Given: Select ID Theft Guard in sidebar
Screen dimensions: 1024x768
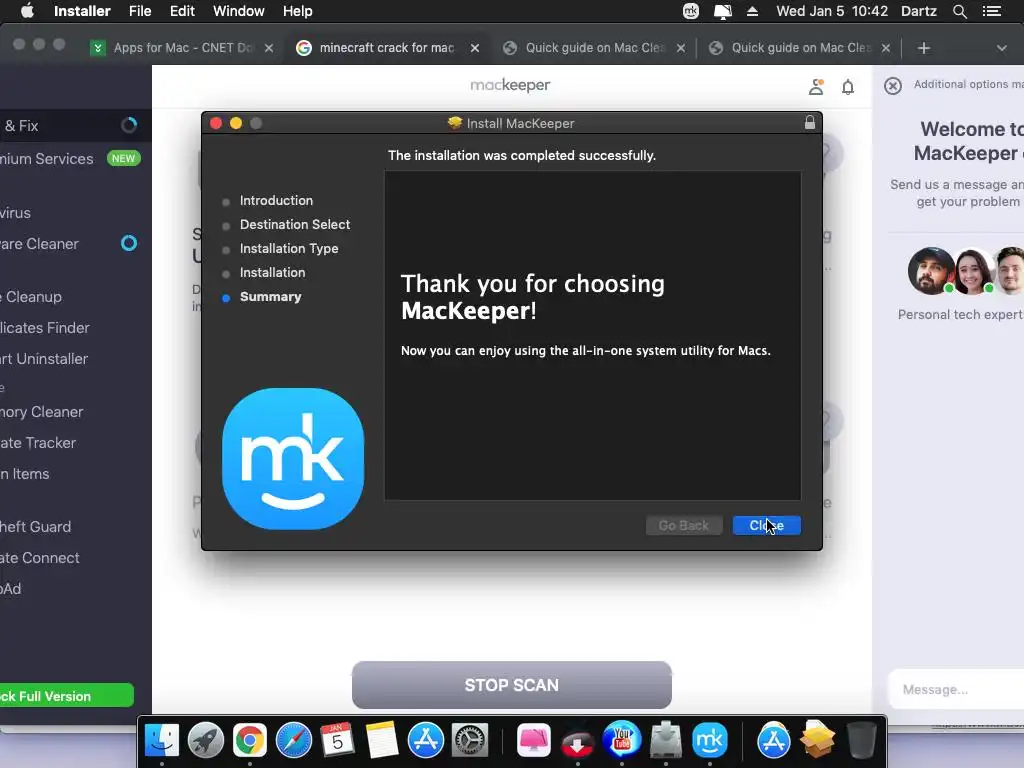Looking at the screenshot, I should pos(75,526).
